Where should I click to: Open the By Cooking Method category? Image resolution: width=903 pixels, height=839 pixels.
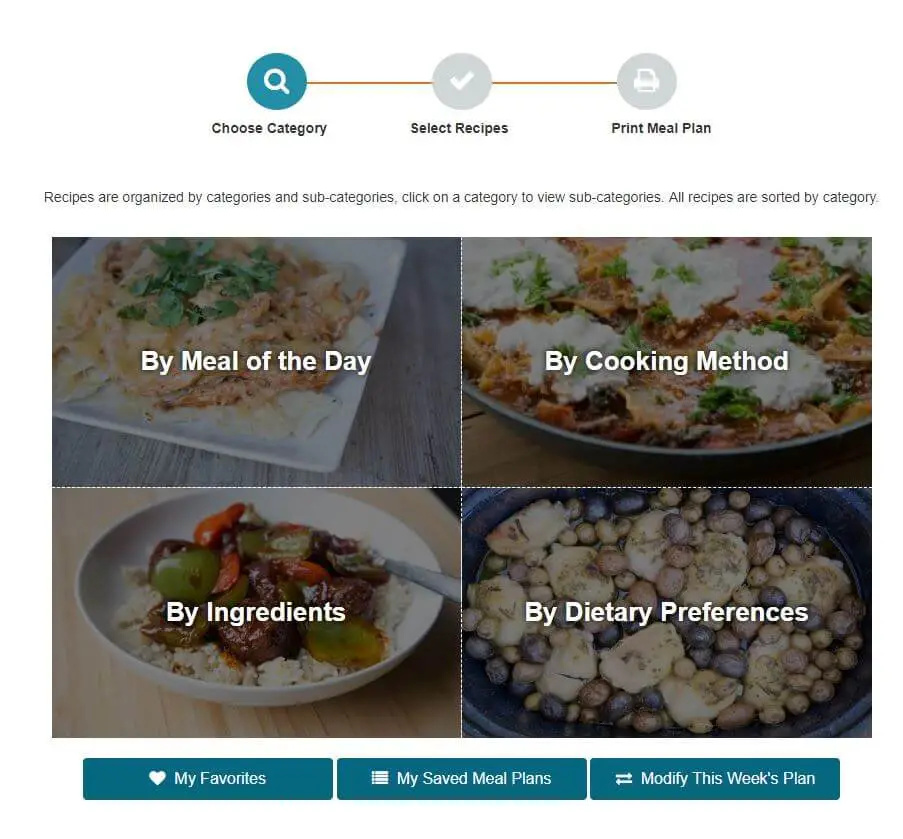tap(667, 362)
